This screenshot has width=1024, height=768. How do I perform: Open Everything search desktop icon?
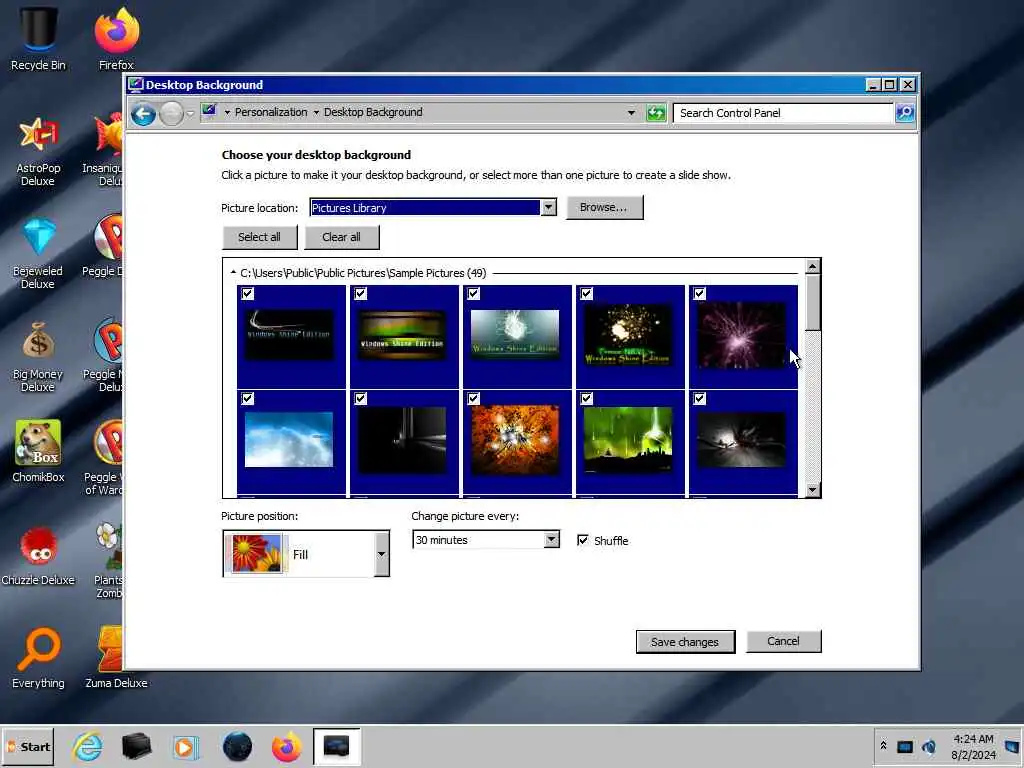pos(38,658)
